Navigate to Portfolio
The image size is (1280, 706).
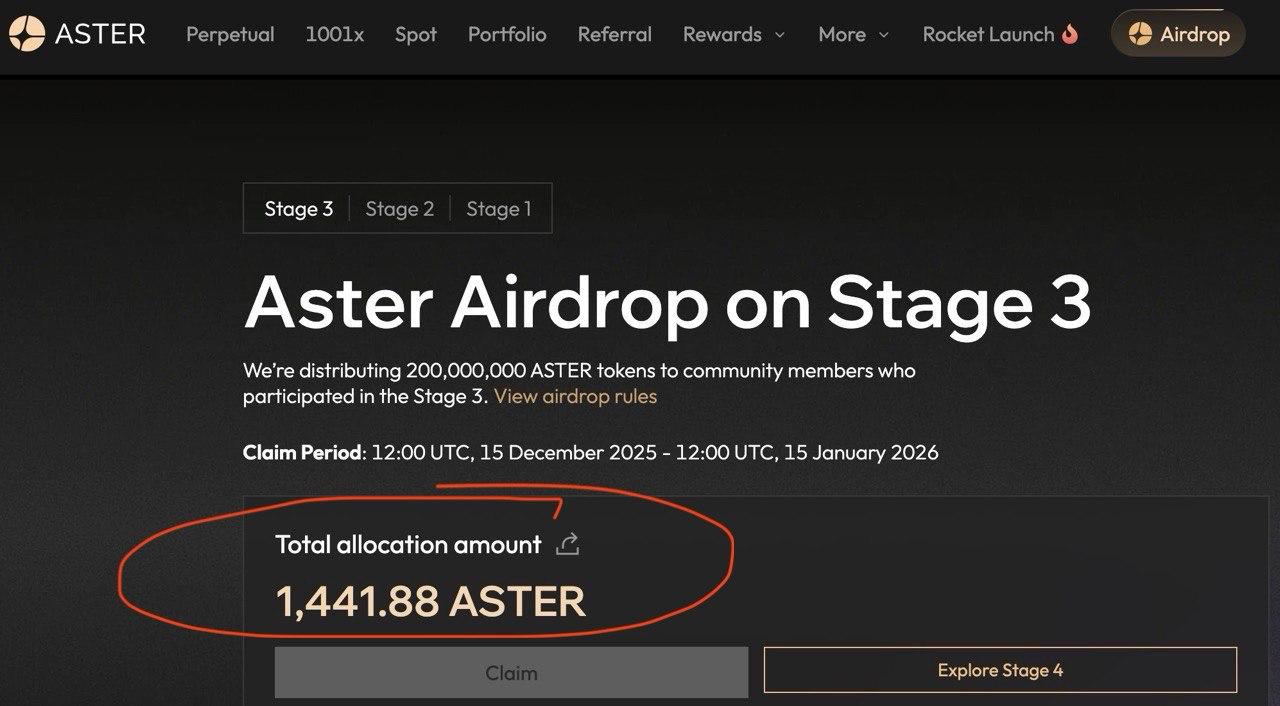507,34
